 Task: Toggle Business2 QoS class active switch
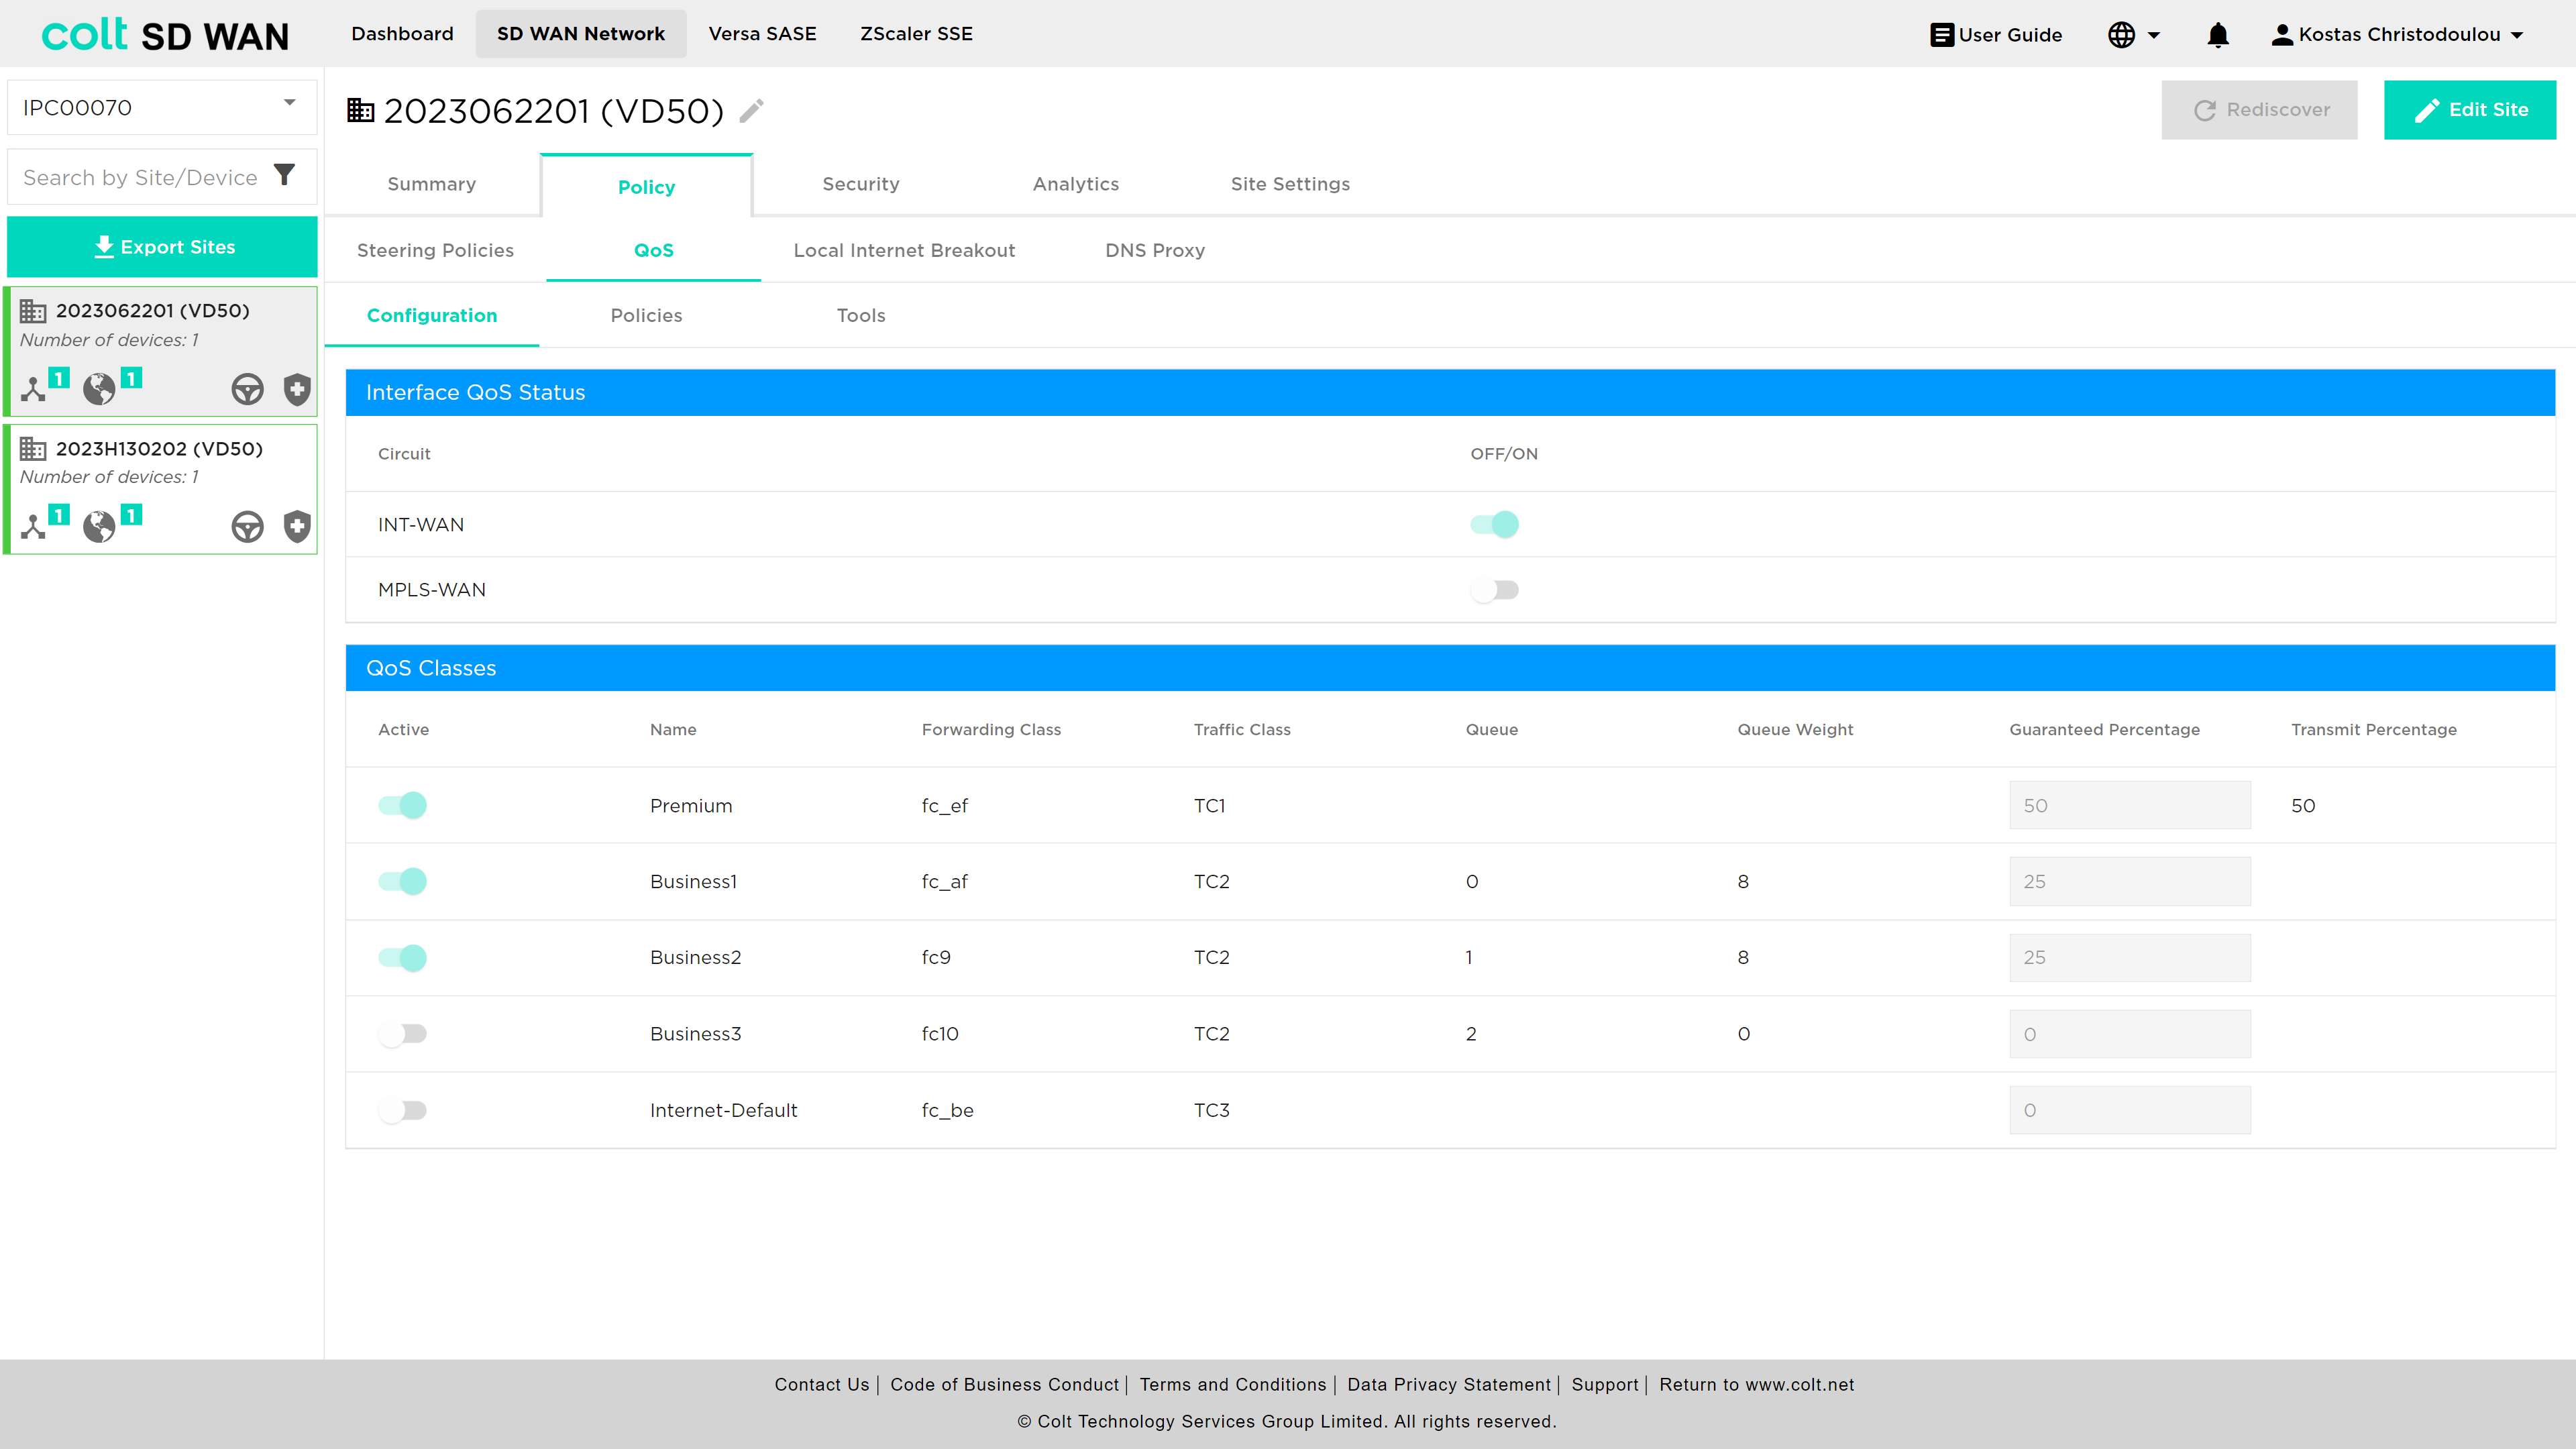[402, 957]
